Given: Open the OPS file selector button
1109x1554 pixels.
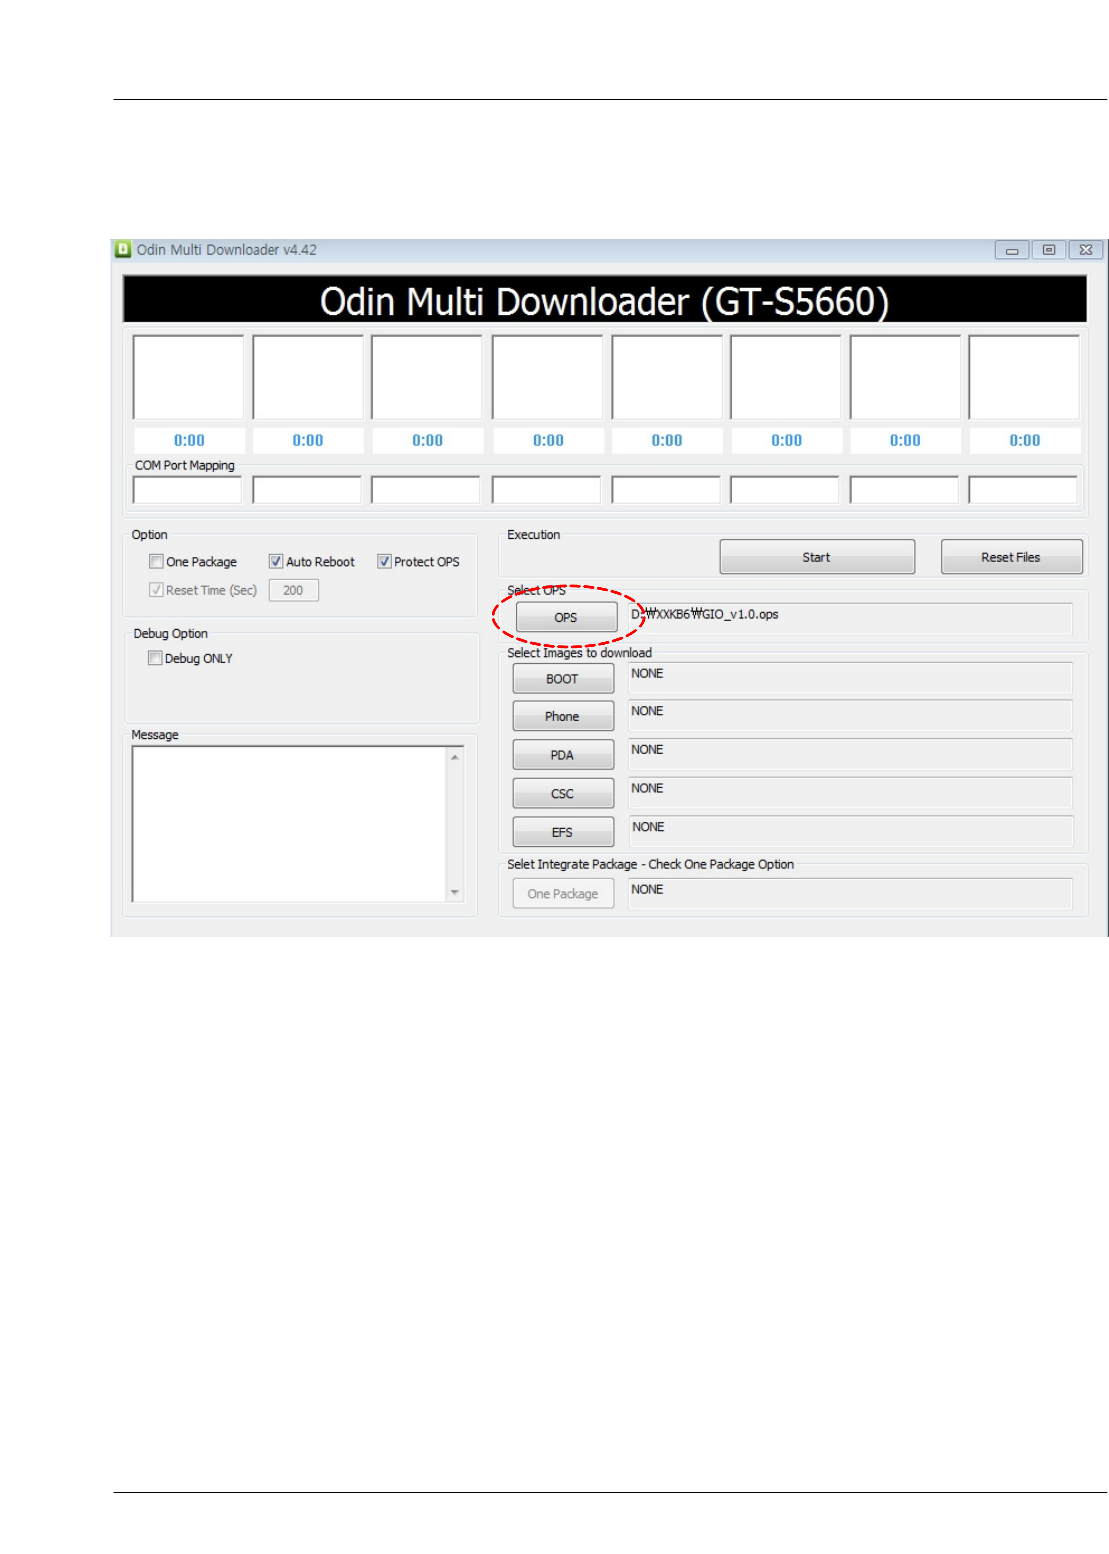Looking at the screenshot, I should pos(566,617).
